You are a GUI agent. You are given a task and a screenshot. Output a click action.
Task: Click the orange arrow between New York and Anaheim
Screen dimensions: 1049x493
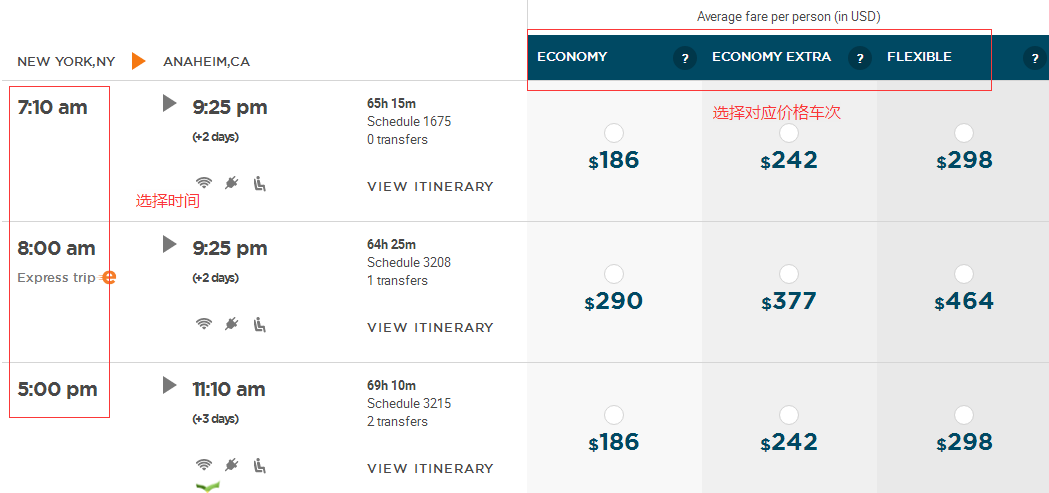click(139, 61)
